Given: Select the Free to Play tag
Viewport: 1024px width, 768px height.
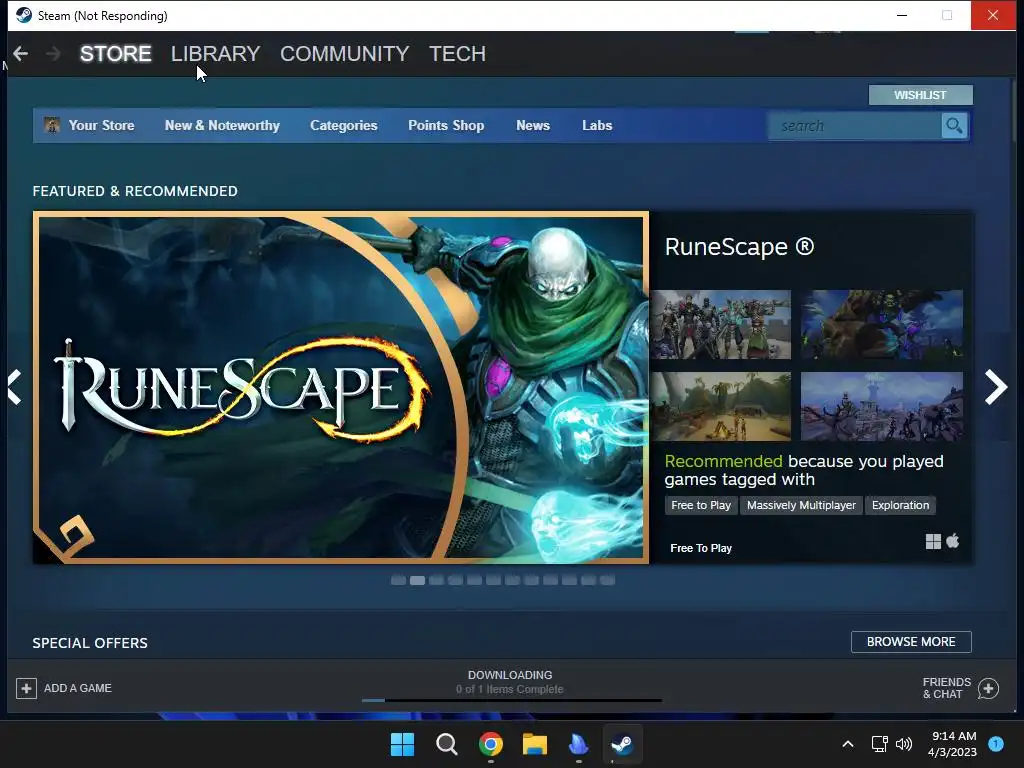Looking at the screenshot, I should point(701,505).
